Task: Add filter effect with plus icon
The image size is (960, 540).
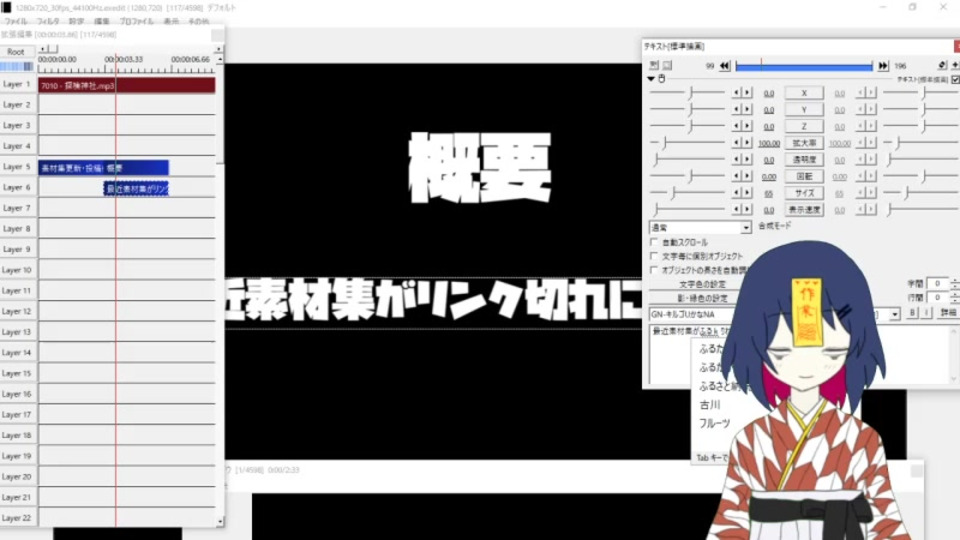Action: click(x=955, y=65)
